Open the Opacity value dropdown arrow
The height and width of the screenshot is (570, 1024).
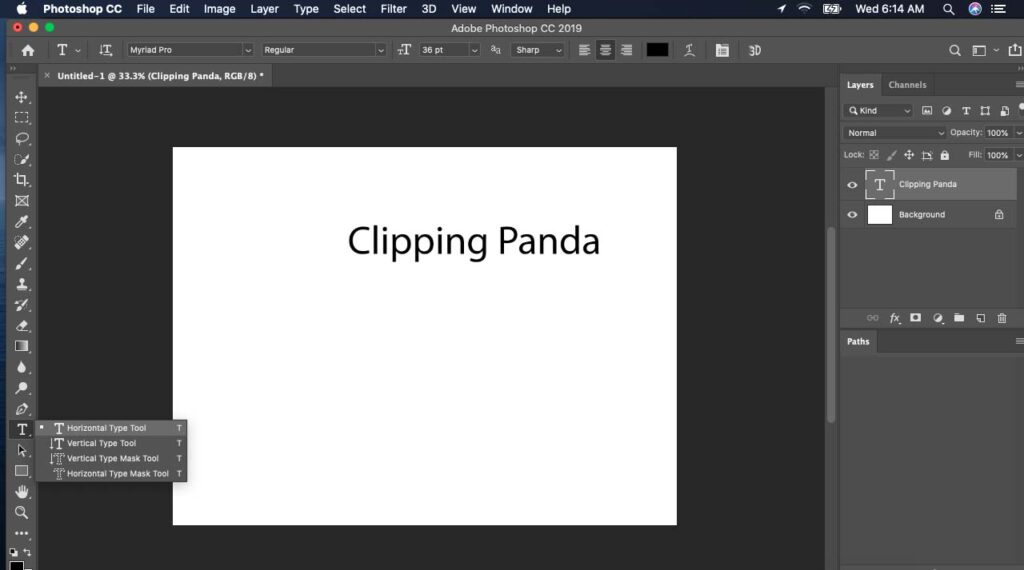point(1018,133)
